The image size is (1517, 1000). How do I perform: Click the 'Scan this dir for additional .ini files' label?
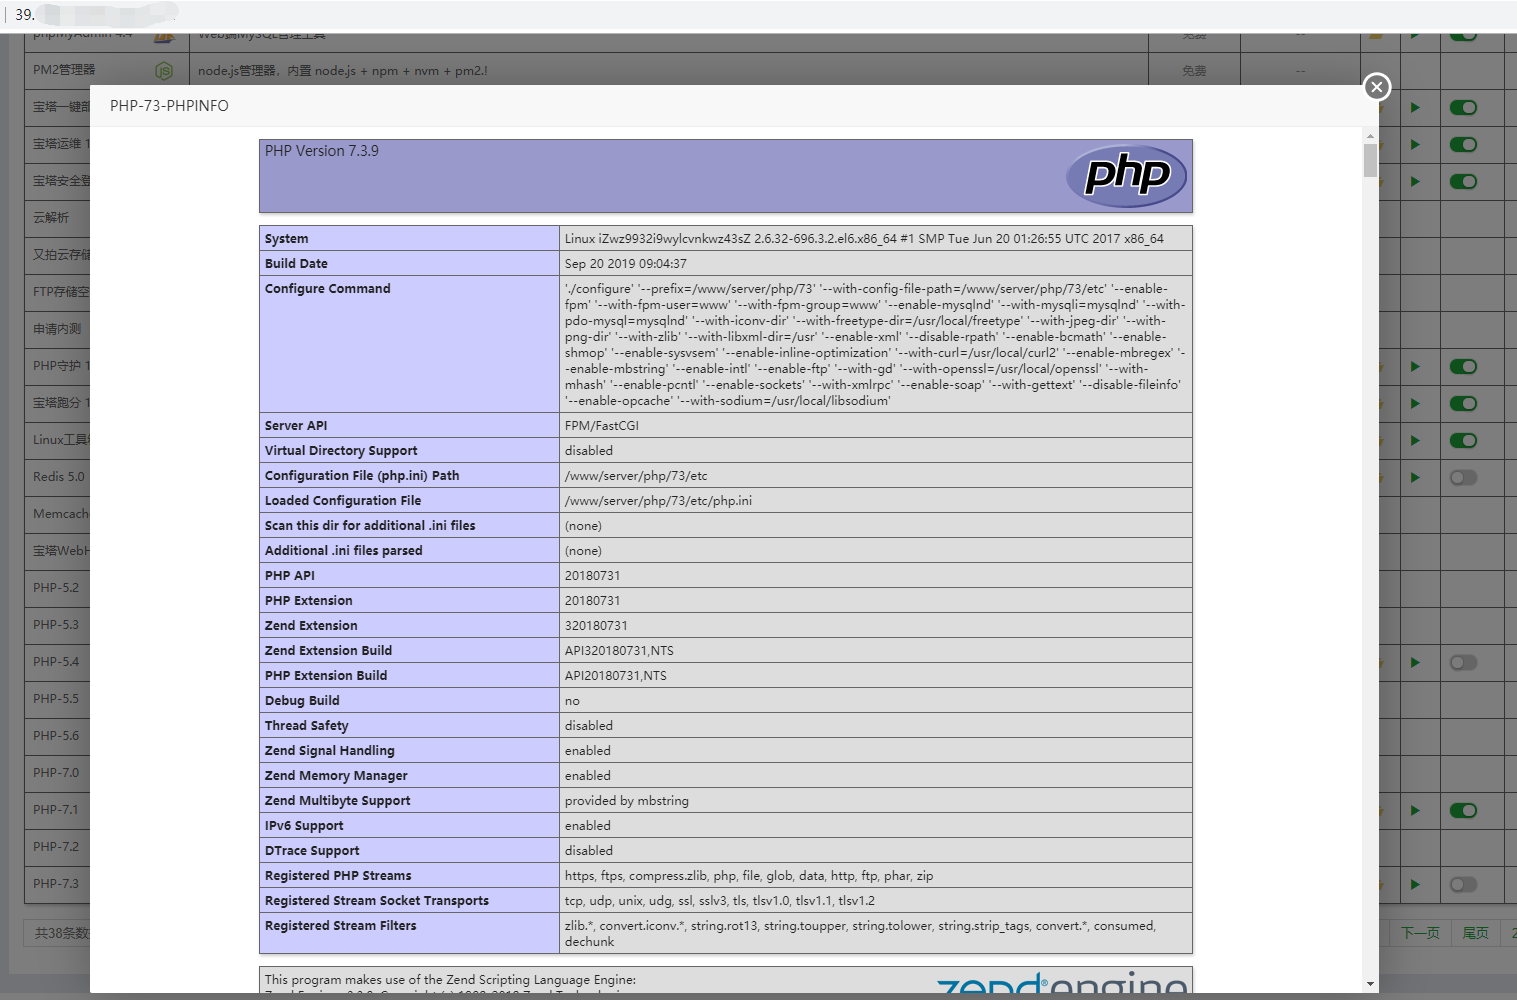pos(370,526)
